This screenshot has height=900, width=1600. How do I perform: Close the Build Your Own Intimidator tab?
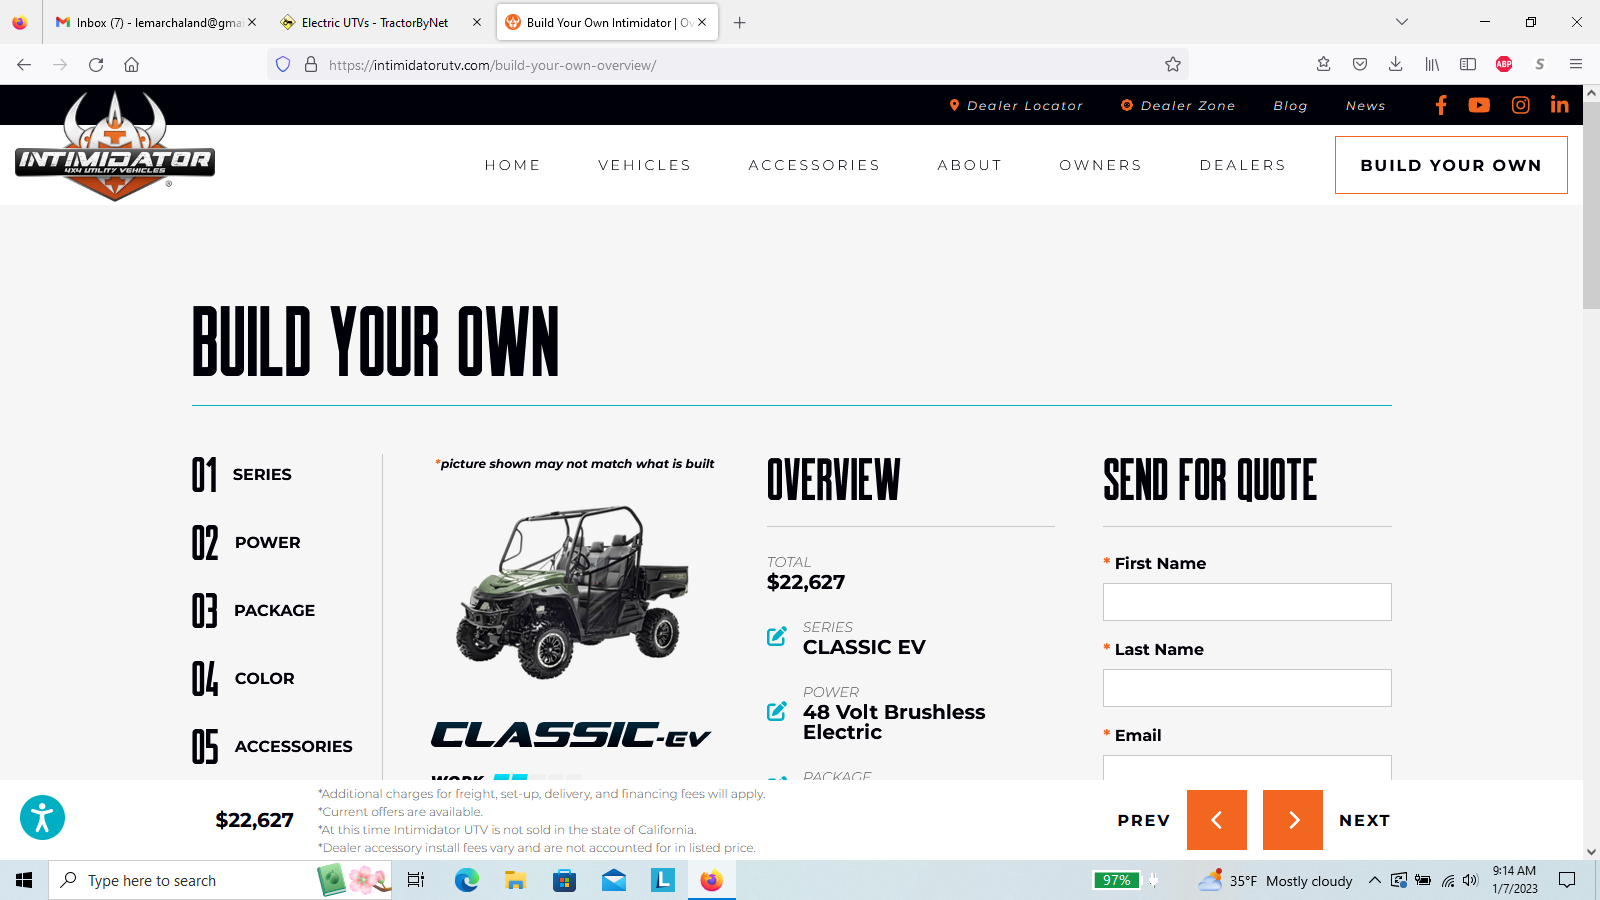coord(702,22)
